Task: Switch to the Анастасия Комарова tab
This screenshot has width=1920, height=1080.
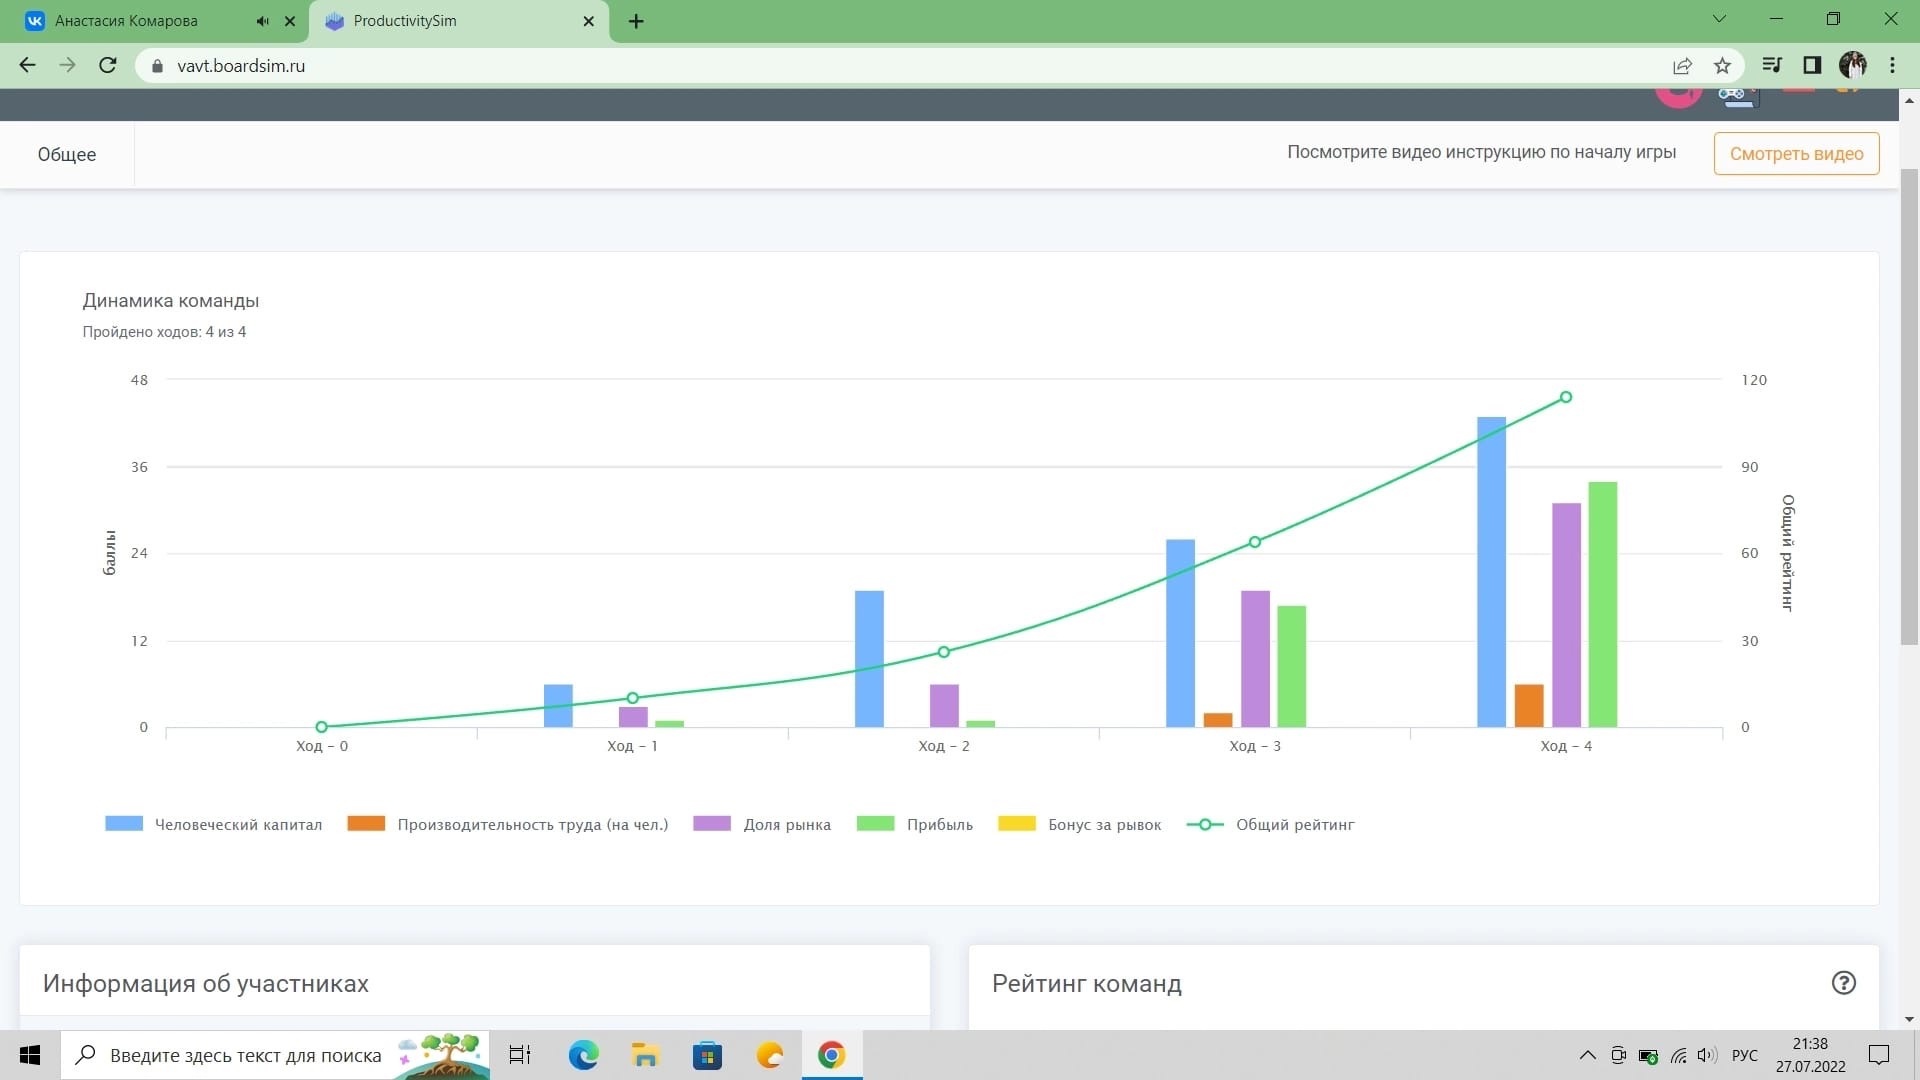Action: pyautogui.click(x=126, y=21)
